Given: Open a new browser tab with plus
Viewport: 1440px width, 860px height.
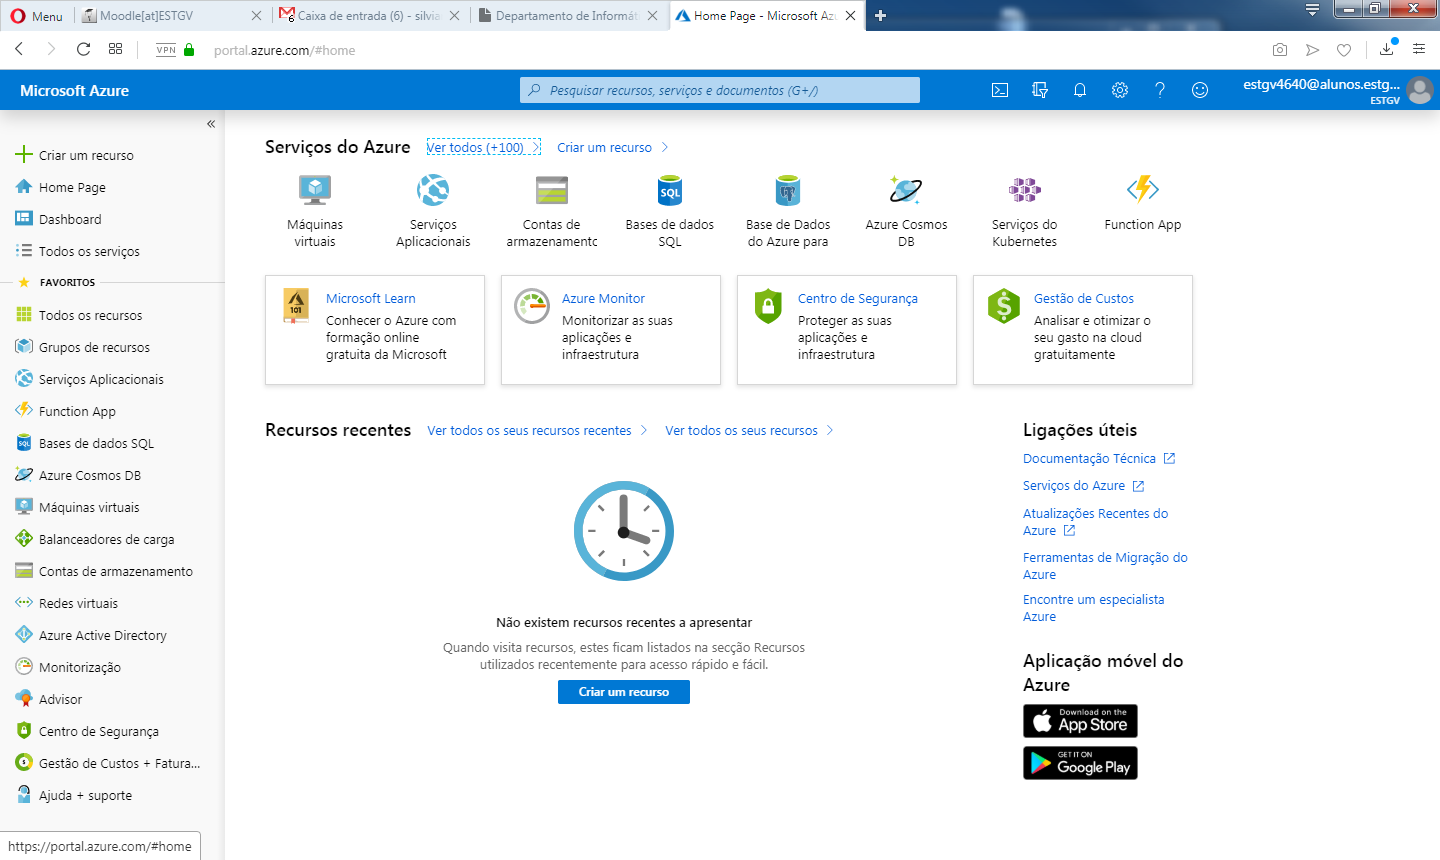Looking at the screenshot, I should 881,15.
